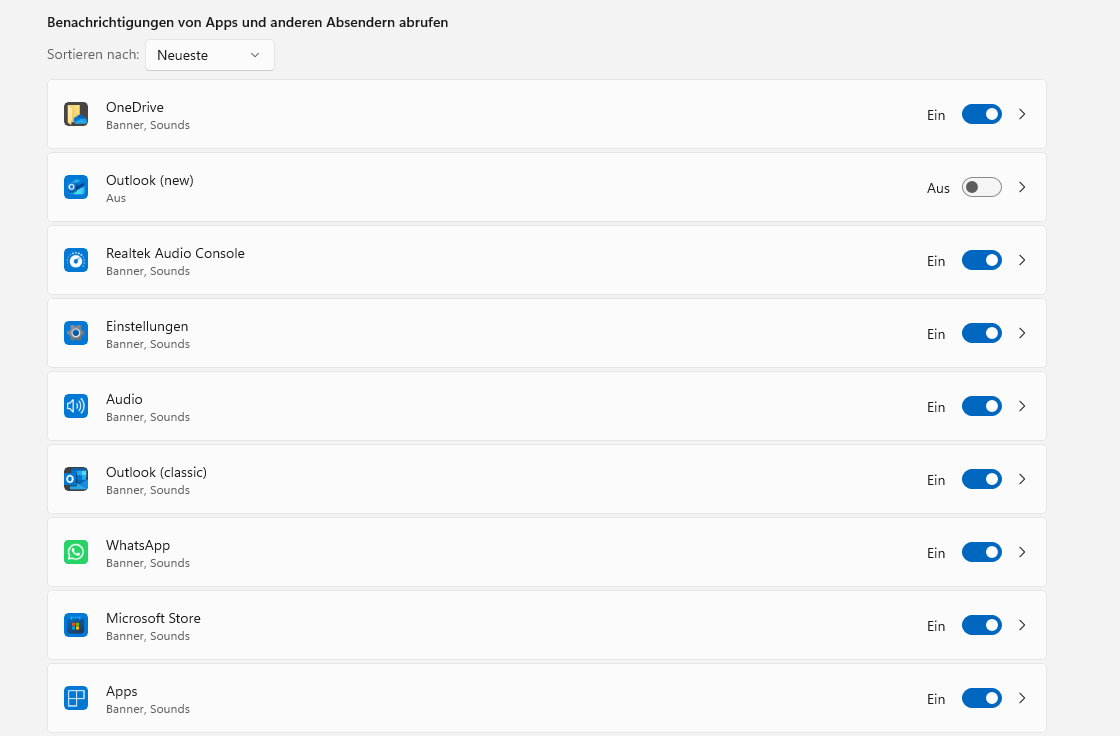The image size is (1120, 736).
Task: Click the WhatsApp app icon
Action: [76, 552]
